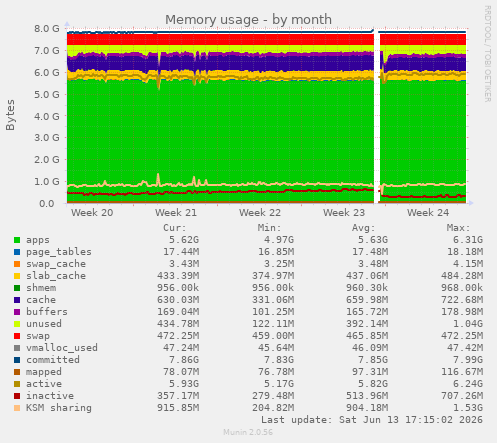The width and height of the screenshot is (497, 443).
Task: Click the '0.0' y-axis tick label
Action: 47,204
